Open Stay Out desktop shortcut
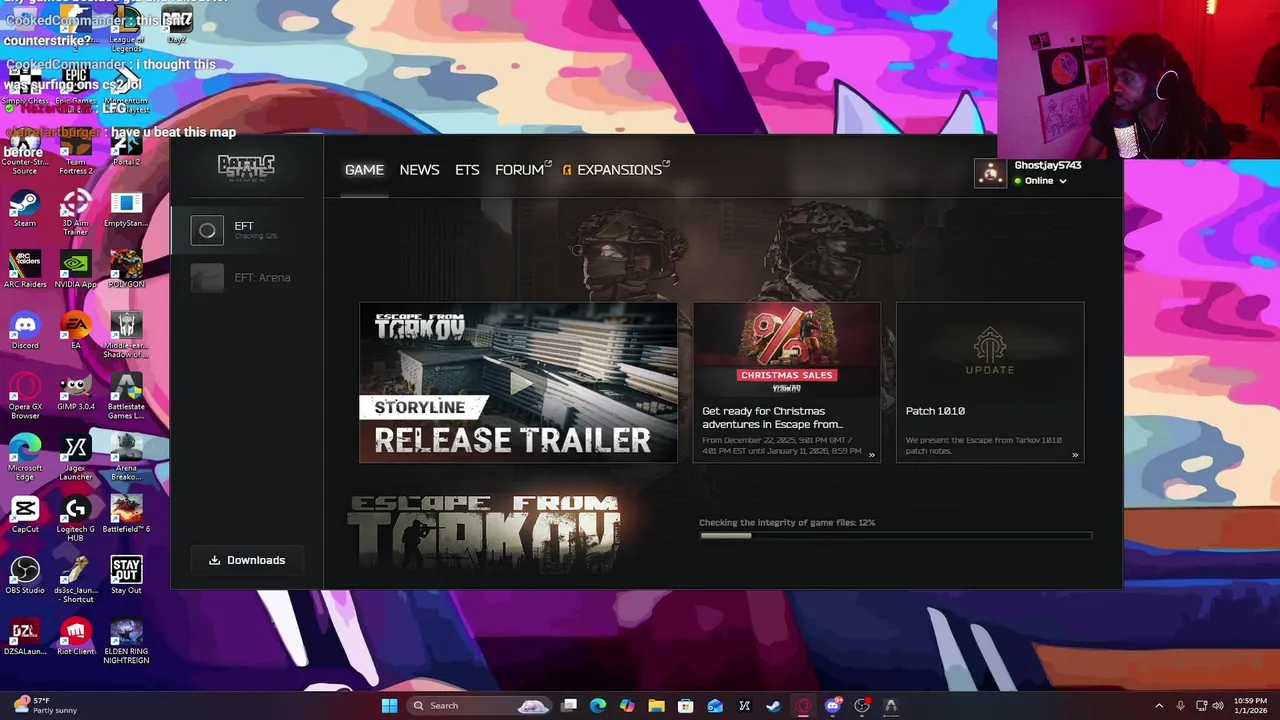This screenshot has height=720, width=1280. (x=126, y=575)
